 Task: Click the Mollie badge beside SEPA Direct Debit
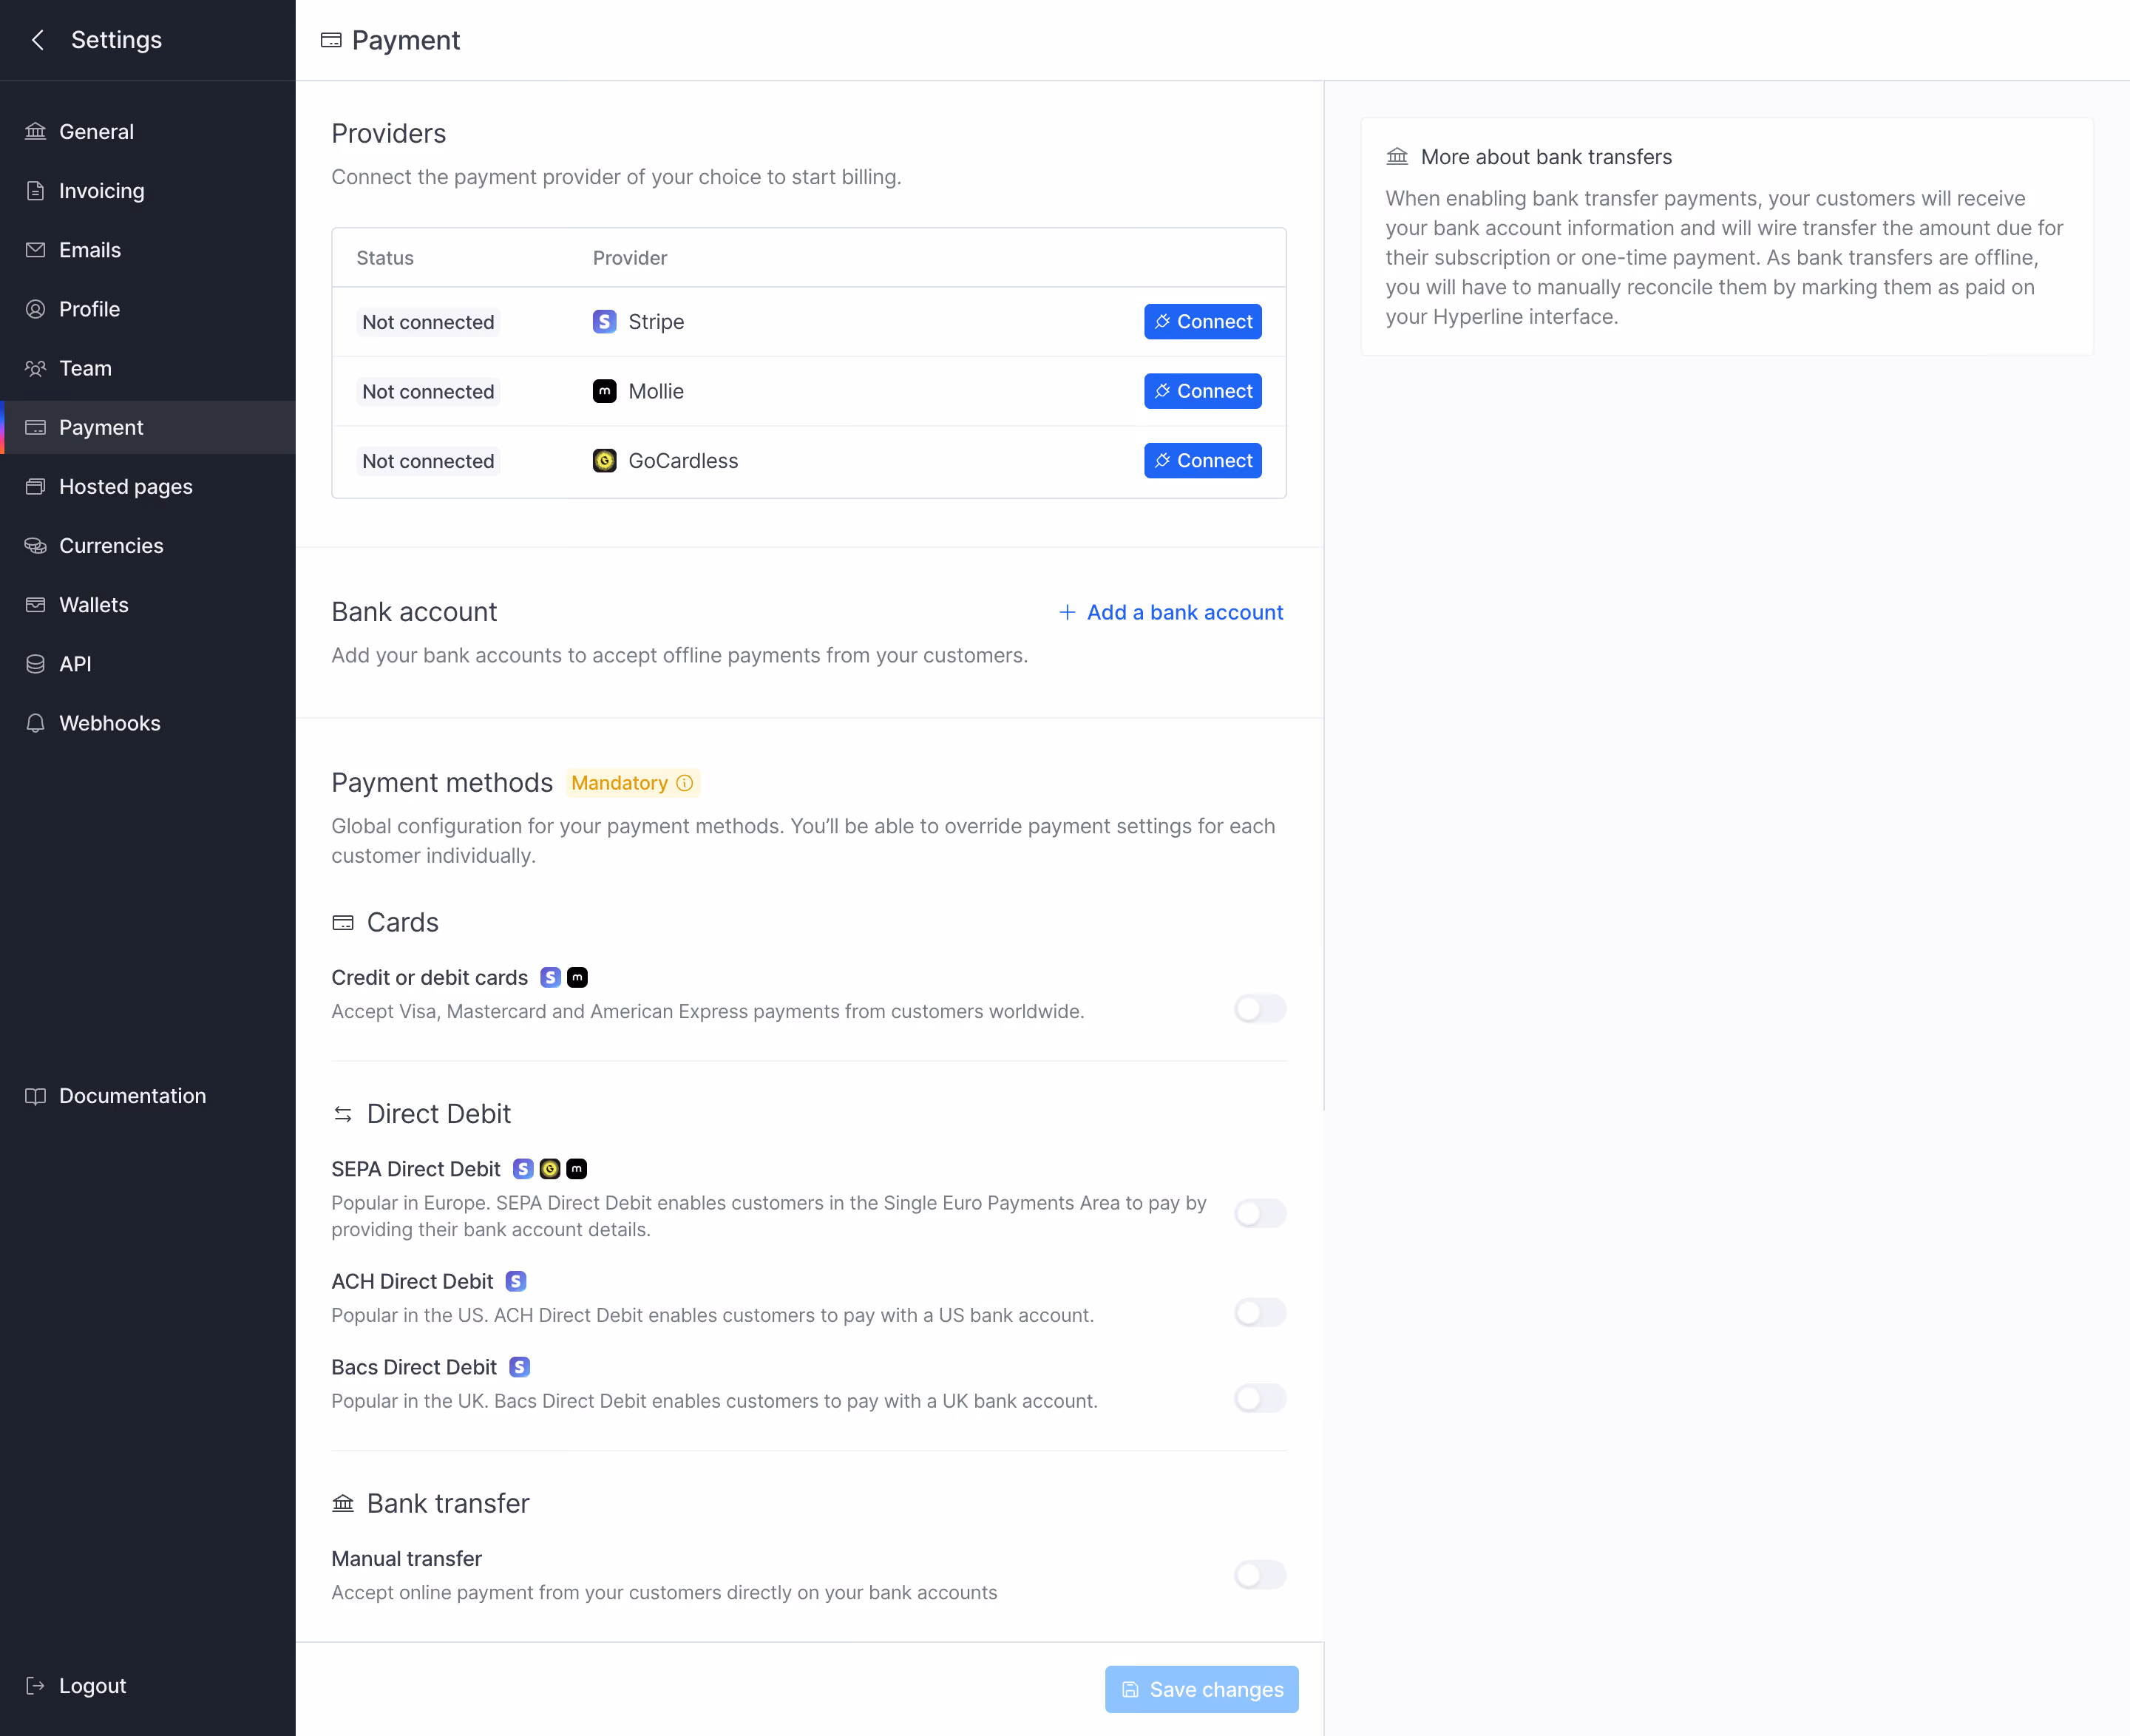click(x=577, y=1169)
